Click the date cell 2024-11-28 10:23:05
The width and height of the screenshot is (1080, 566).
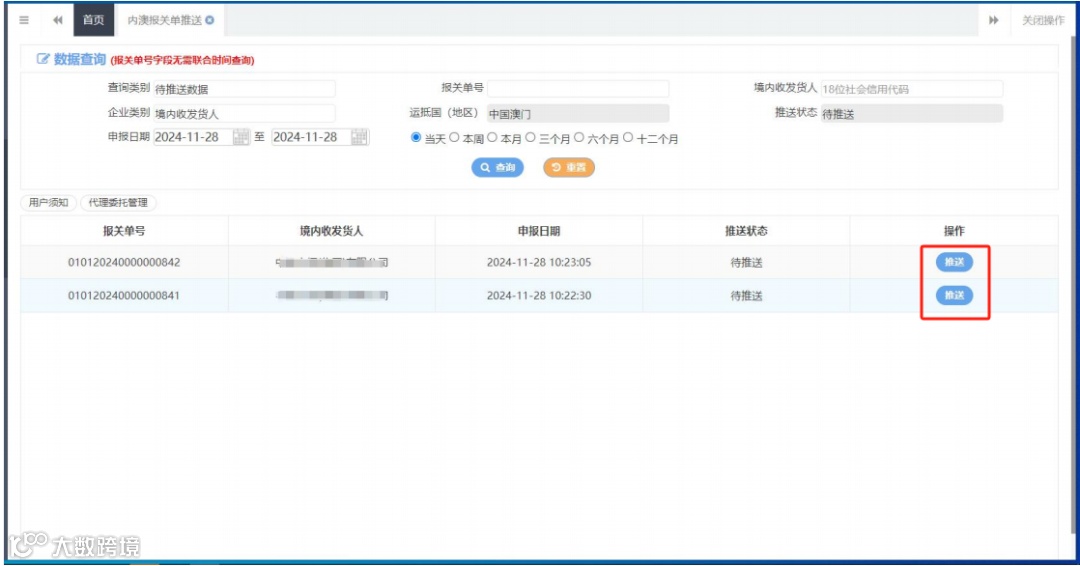pos(539,262)
